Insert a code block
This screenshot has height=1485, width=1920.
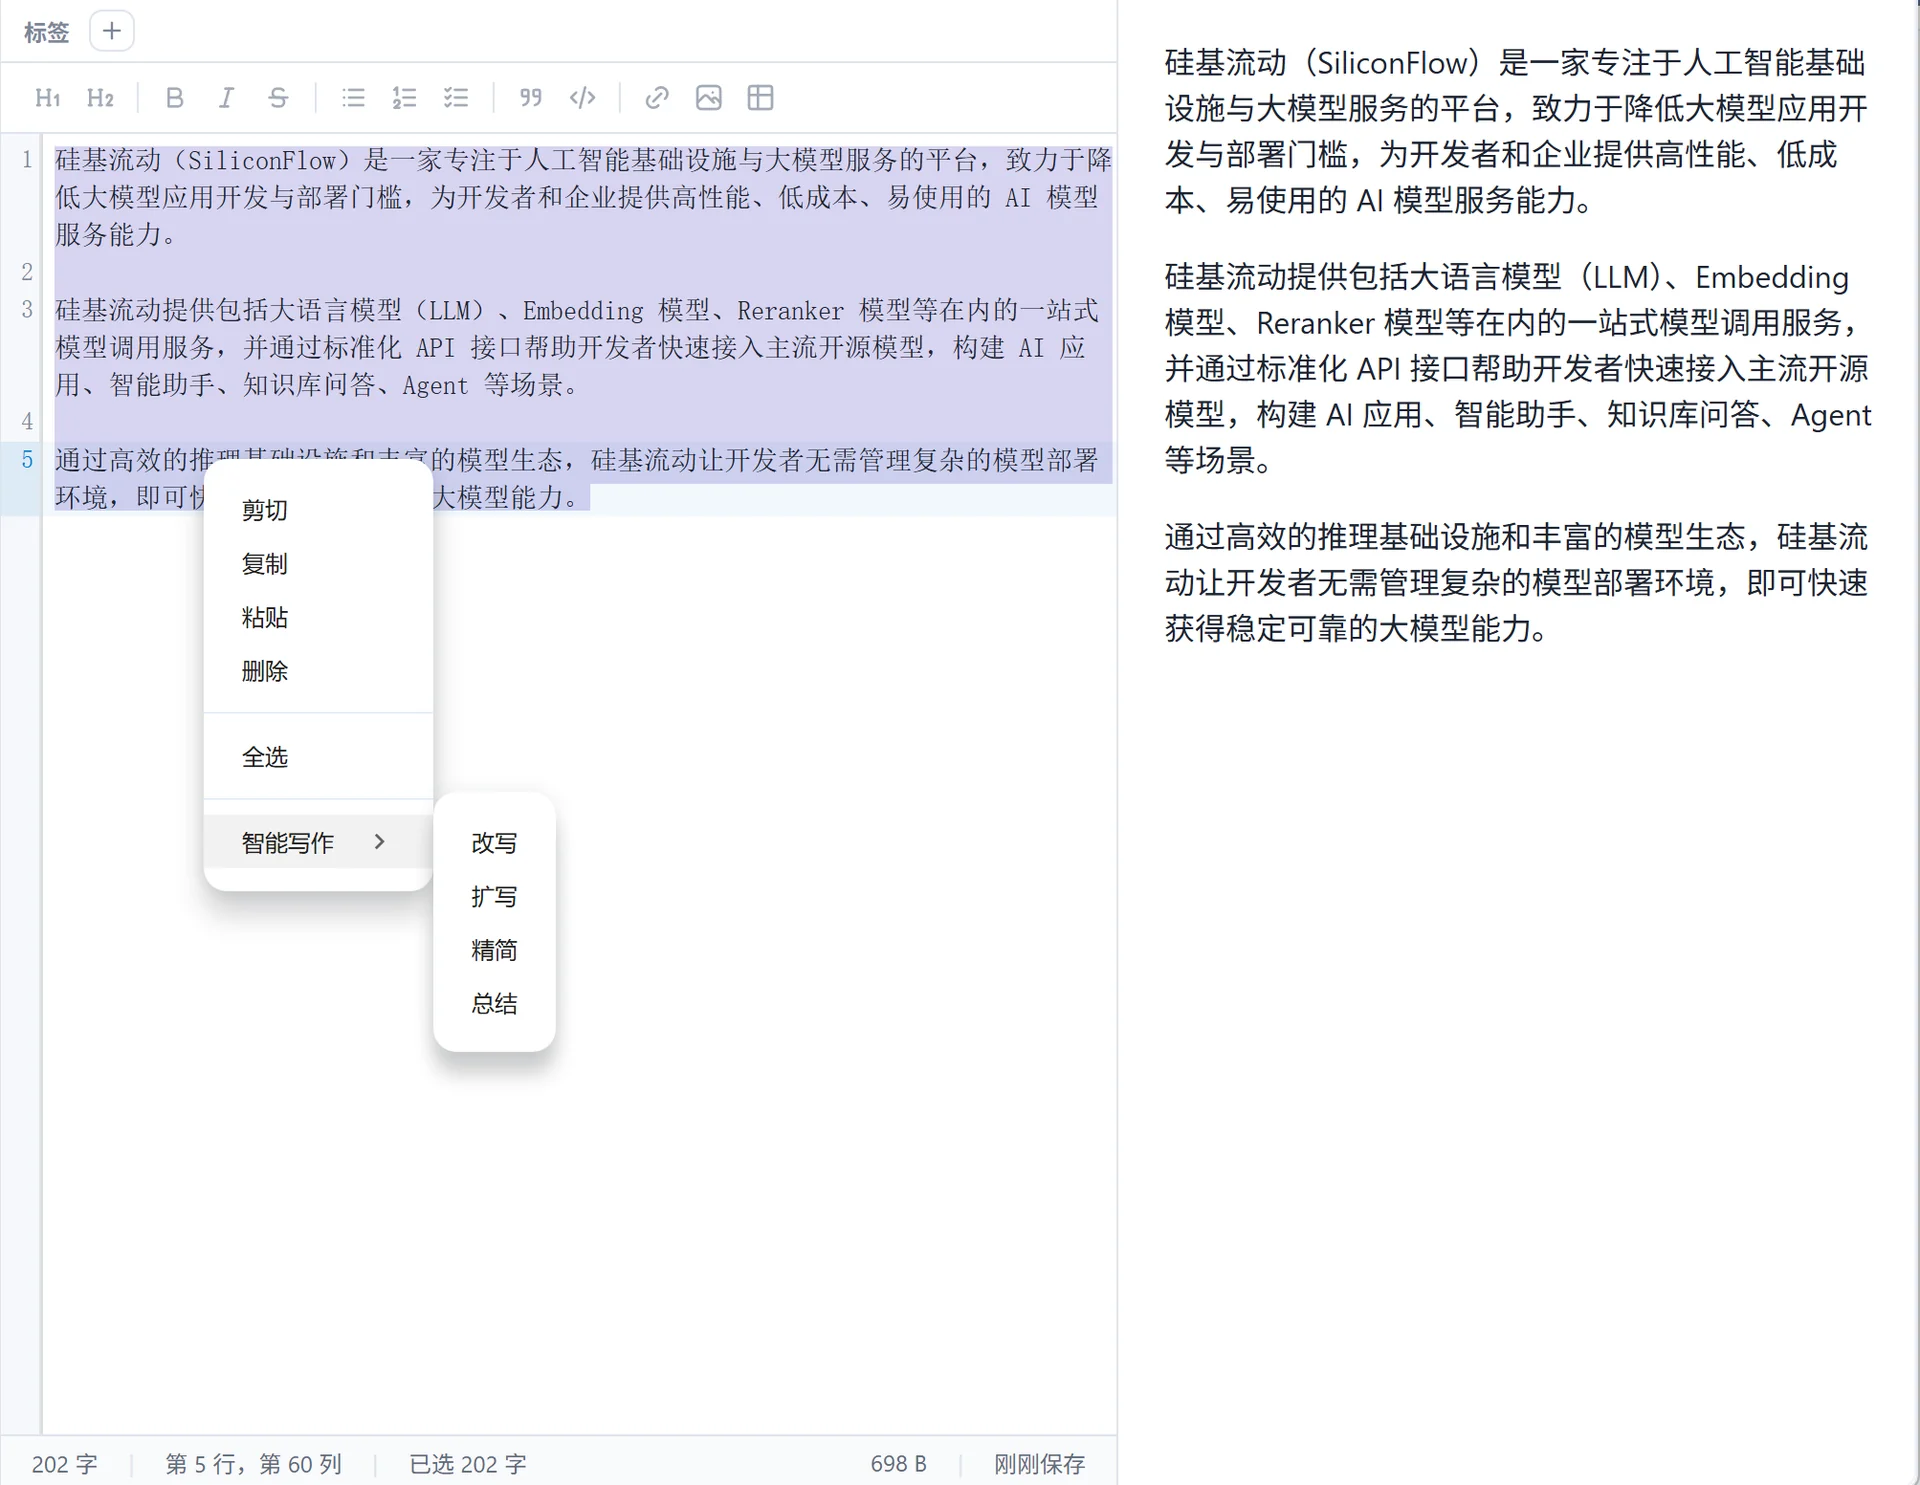583,98
